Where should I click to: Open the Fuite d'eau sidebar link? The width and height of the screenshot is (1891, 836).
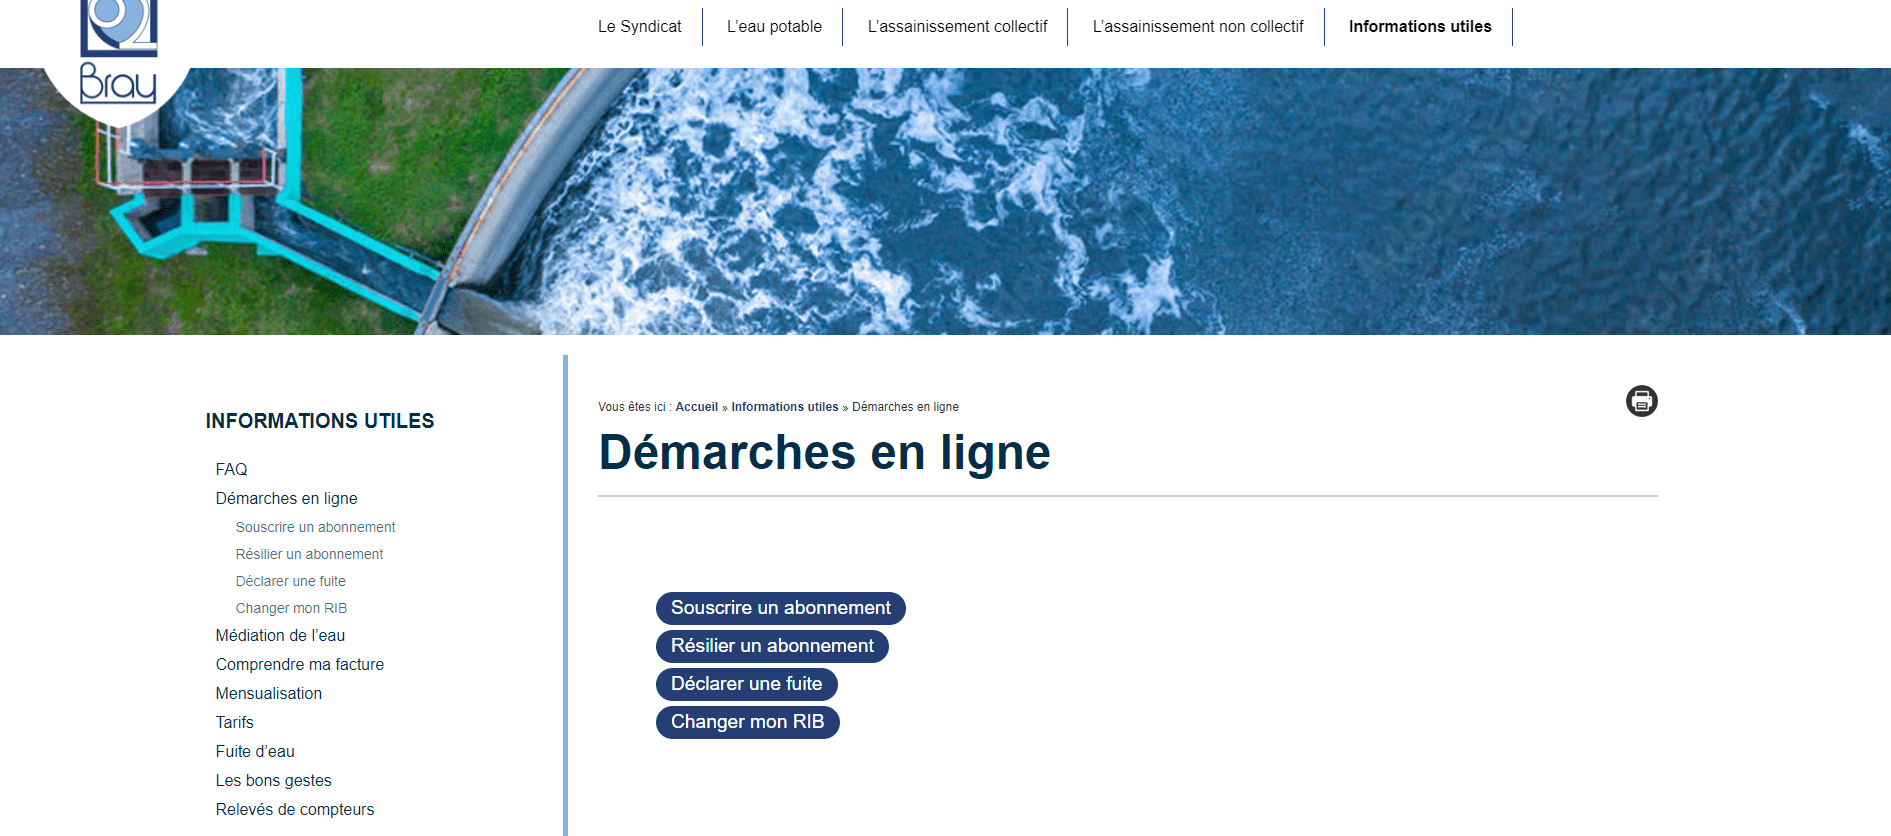[255, 751]
